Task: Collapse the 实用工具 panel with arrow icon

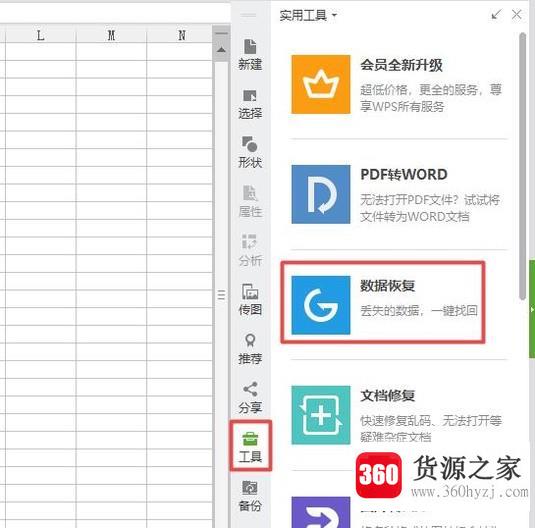Action: click(496, 14)
